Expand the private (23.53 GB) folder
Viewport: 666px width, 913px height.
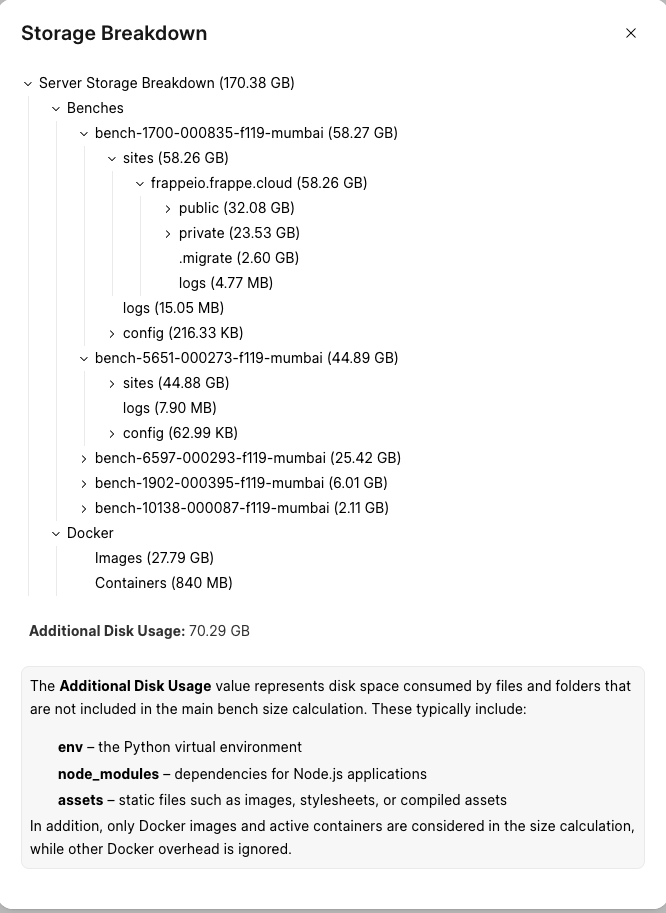tap(168, 233)
